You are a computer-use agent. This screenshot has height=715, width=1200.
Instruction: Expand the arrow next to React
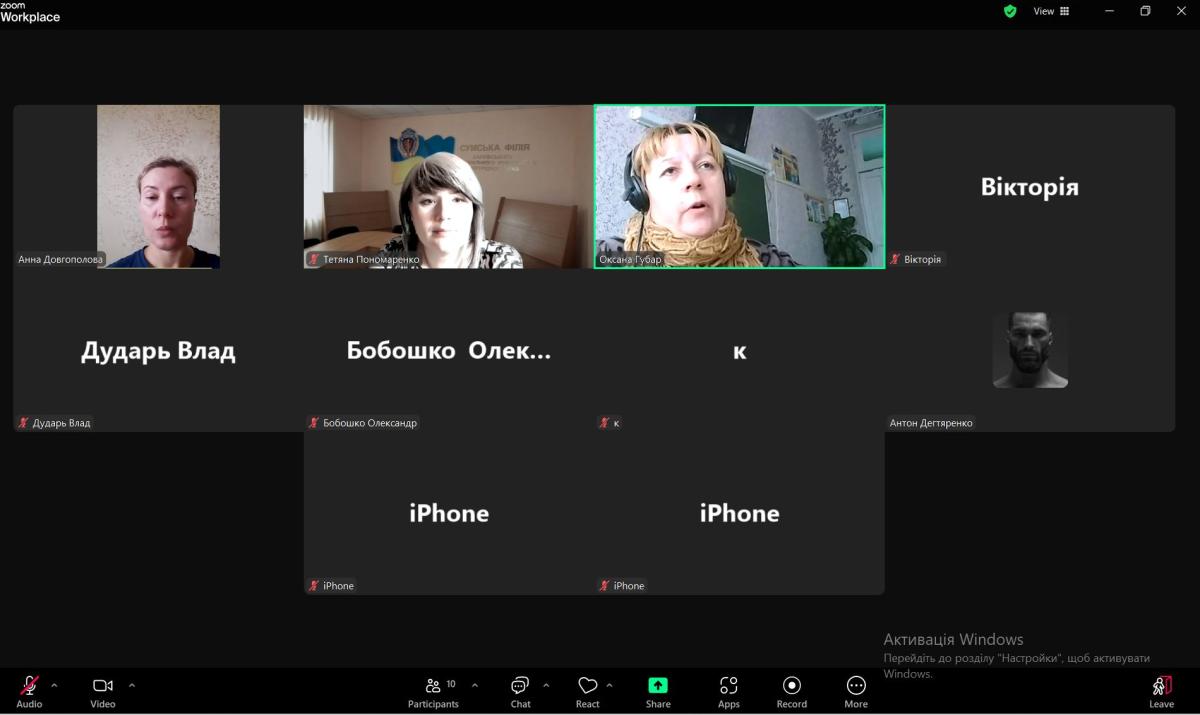click(x=610, y=685)
